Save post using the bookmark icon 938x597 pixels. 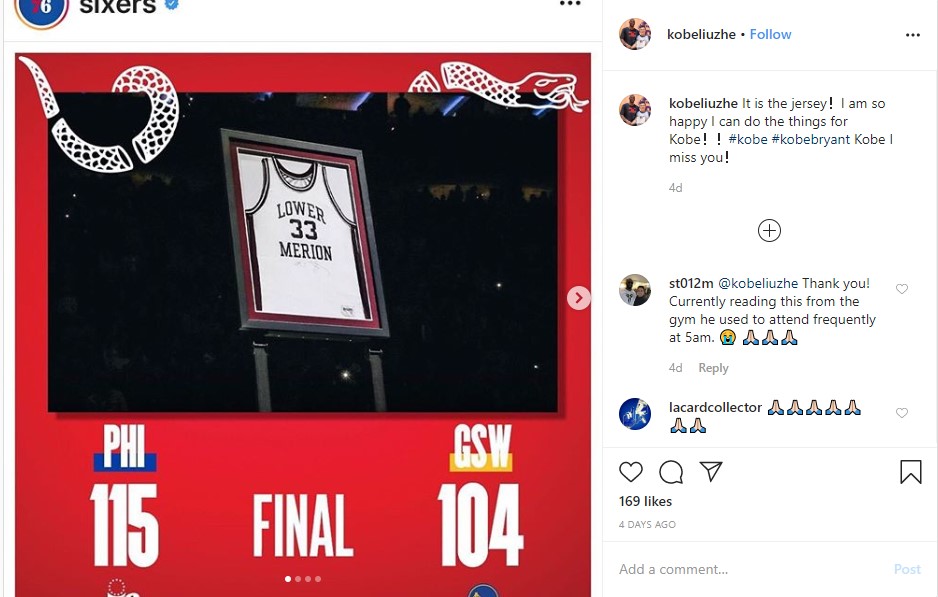(x=910, y=472)
